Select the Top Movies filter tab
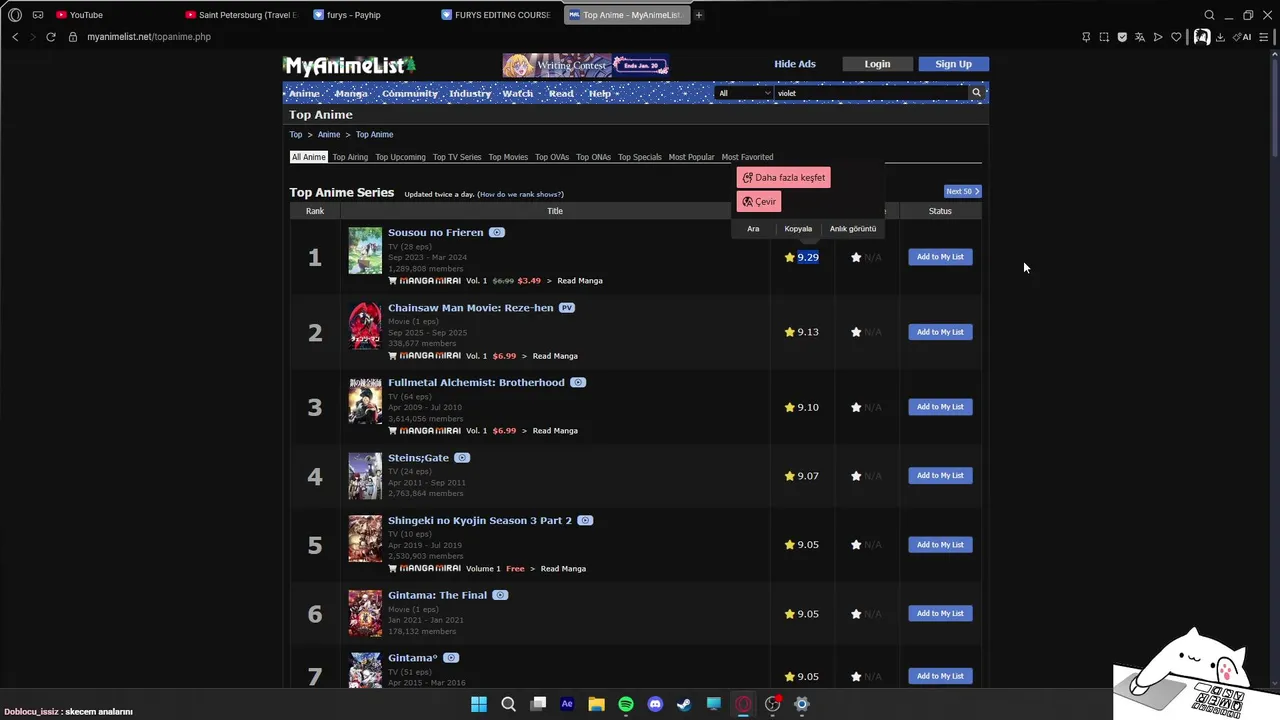This screenshot has height=720, width=1280. pyautogui.click(x=508, y=157)
